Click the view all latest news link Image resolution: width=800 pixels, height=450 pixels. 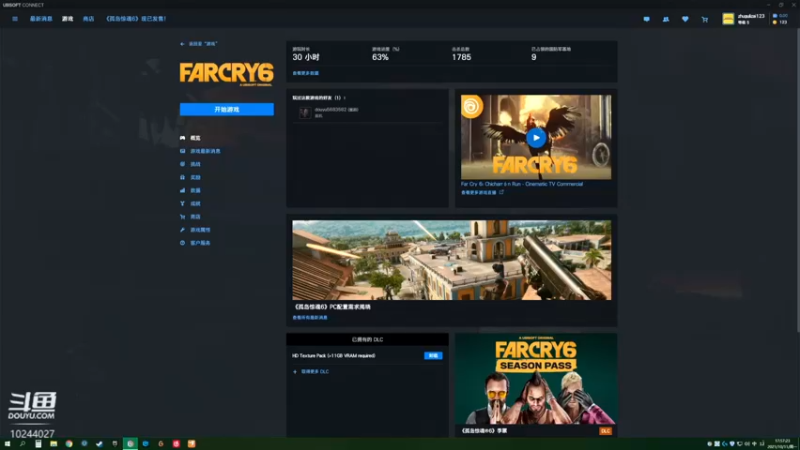pyautogui.click(x=310, y=318)
